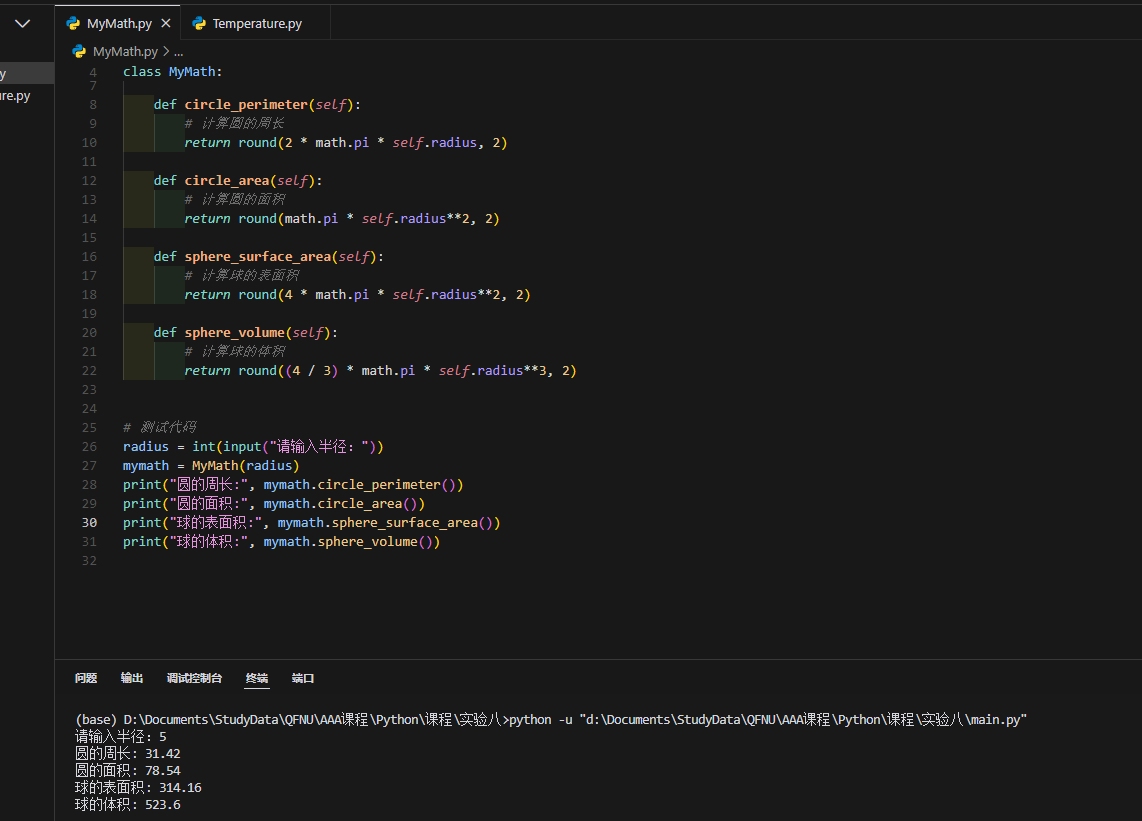The height and width of the screenshot is (821, 1142).
Task: Click the radius input assignment line
Action: pyautogui.click(x=253, y=447)
